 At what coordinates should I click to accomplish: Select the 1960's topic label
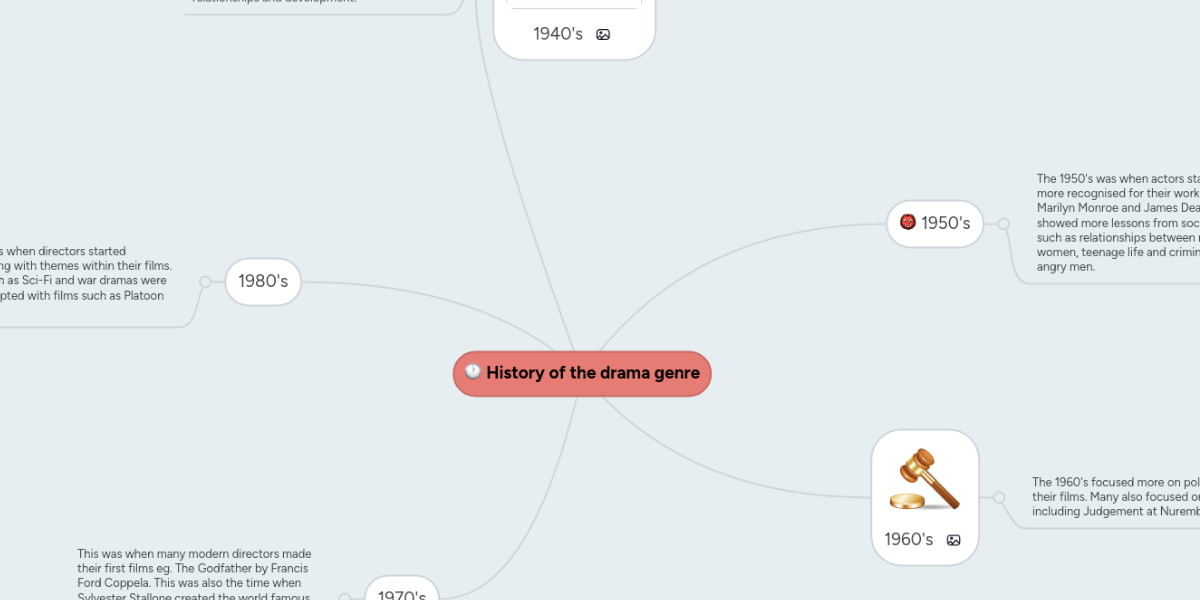(x=909, y=540)
